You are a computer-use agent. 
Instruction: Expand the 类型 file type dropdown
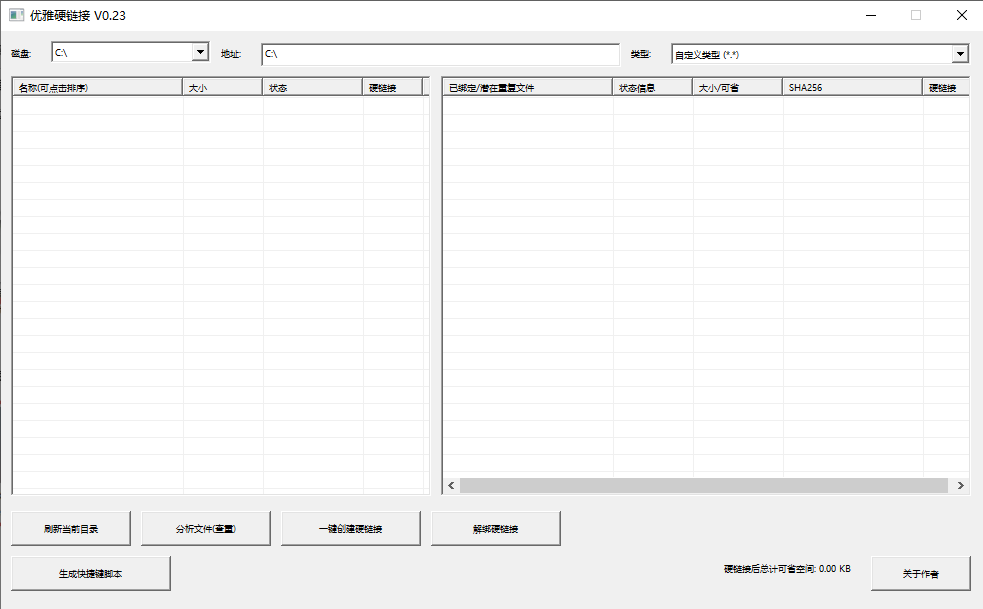[960, 54]
